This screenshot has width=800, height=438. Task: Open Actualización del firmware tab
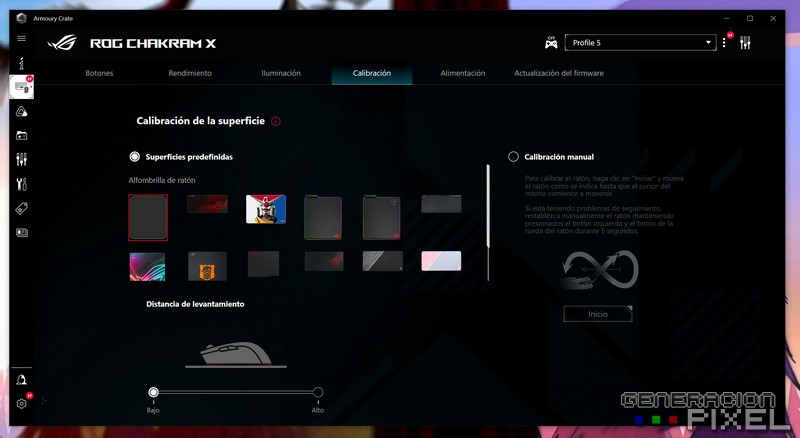click(x=559, y=73)
